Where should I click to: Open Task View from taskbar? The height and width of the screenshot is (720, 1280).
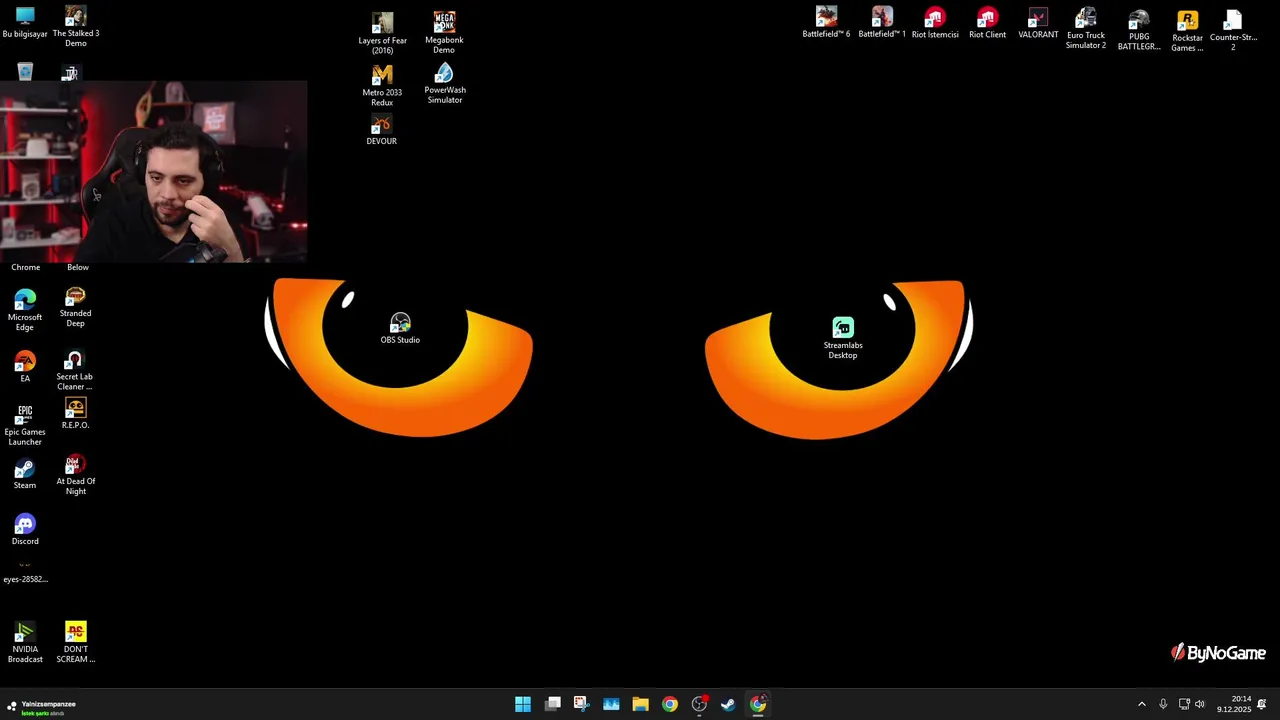(553, 704)
